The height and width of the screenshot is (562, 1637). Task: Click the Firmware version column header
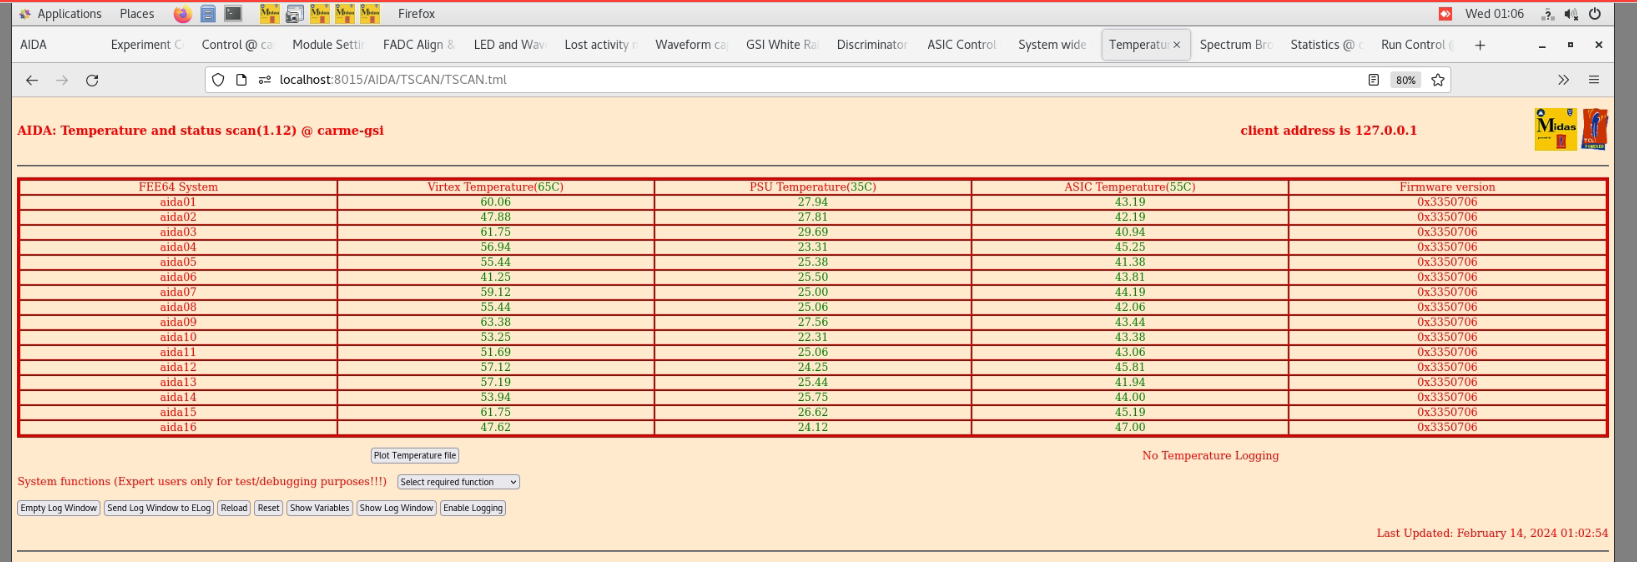(1447, 187)
